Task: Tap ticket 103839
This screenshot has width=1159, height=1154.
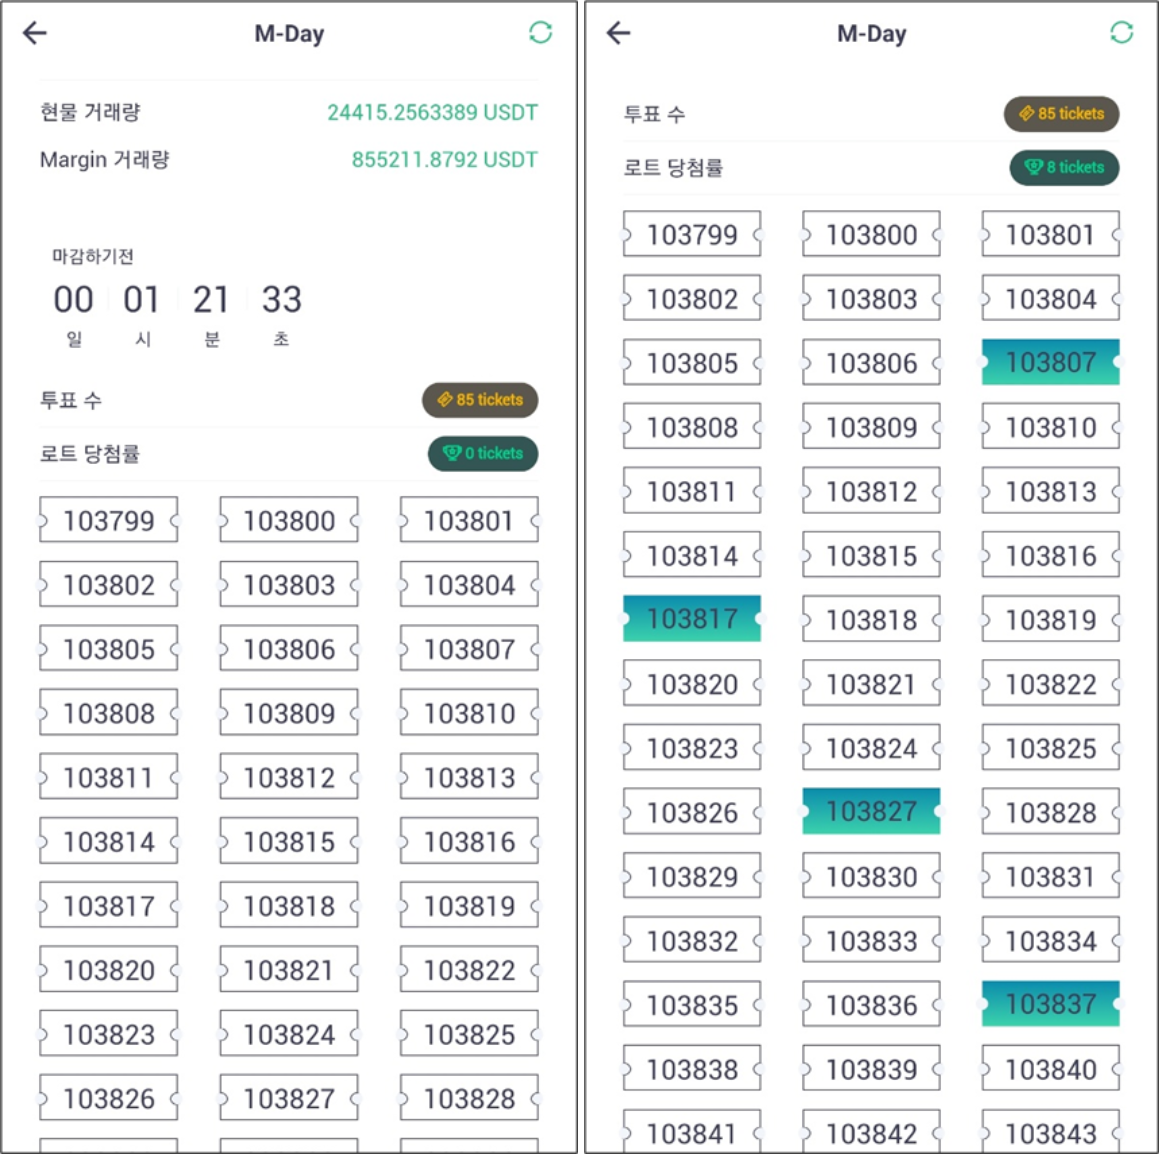Action: [871, 1069]
